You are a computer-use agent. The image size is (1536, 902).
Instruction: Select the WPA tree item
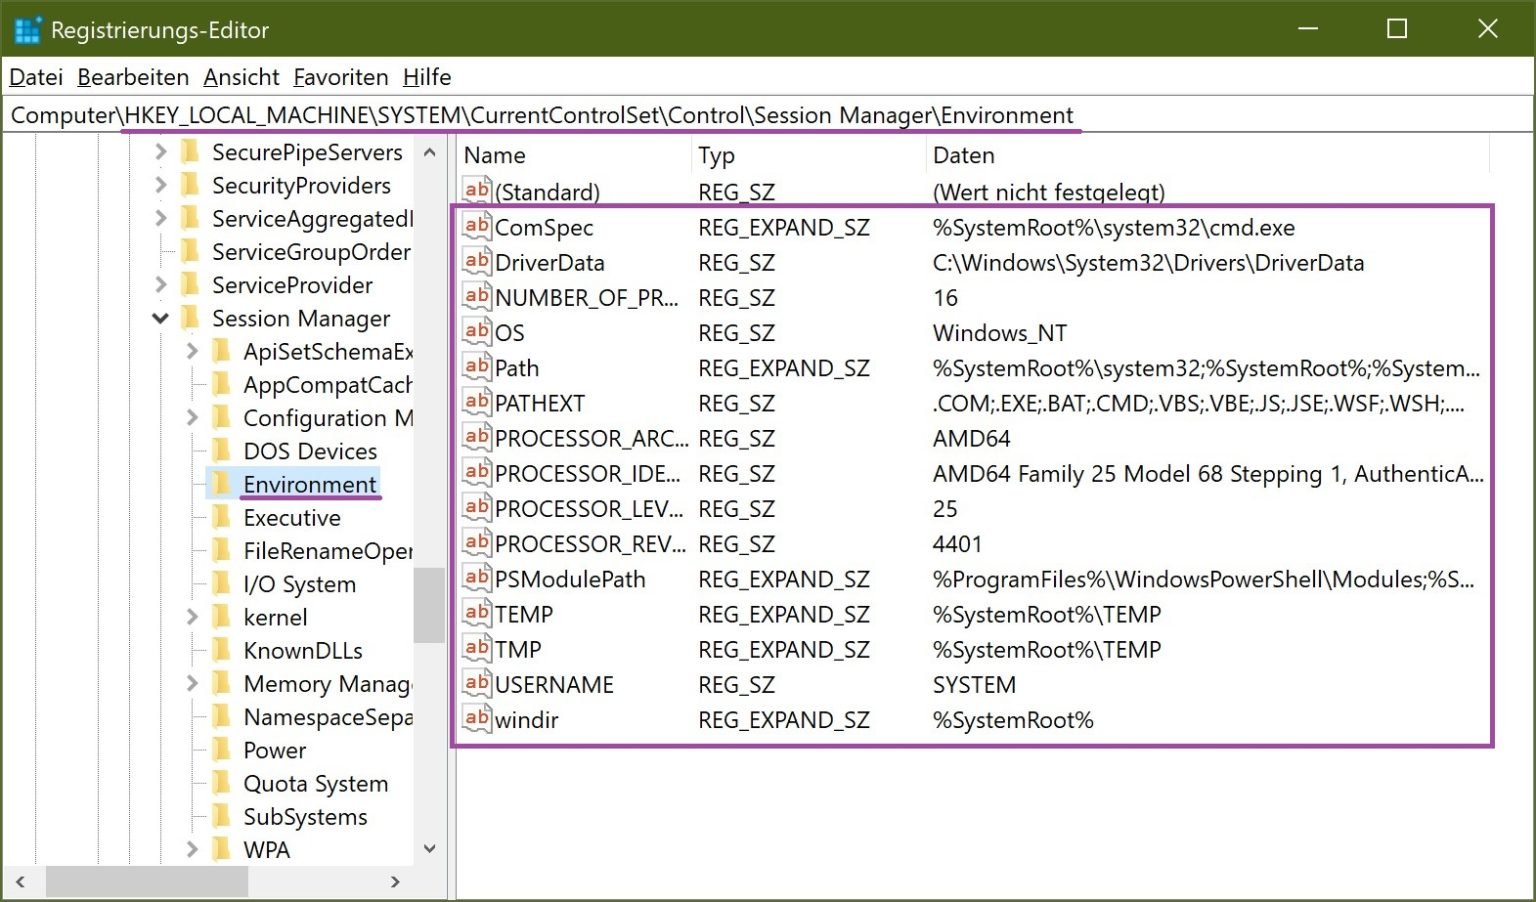pyautogui.click(x=266, y=849)
